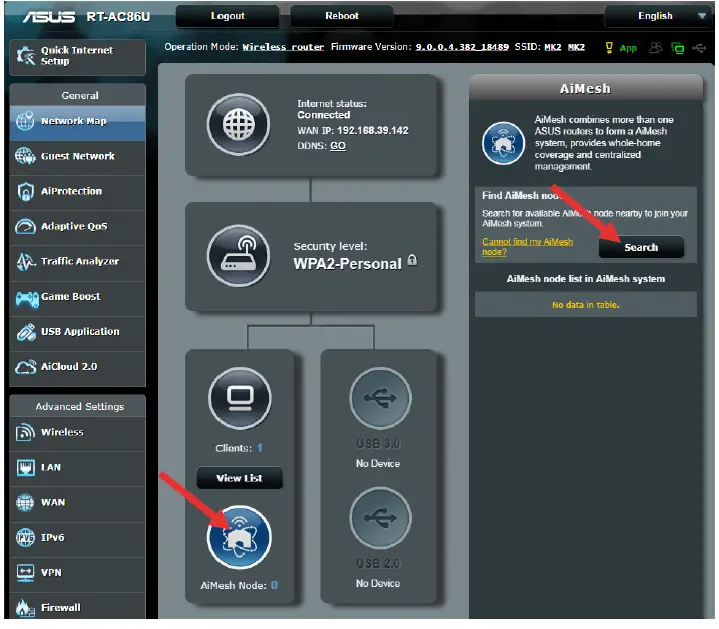Click Search for AiMesh nodes
This screenshot has width=719, height=629.
click(x=641, y=248)
